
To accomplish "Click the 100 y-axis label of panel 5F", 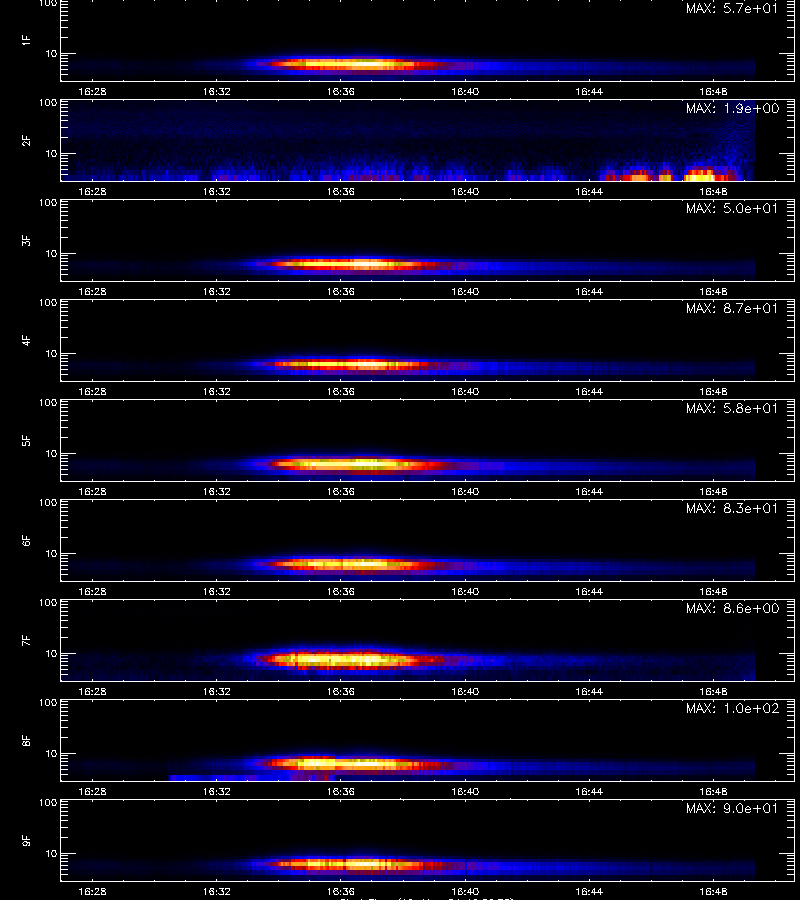I will pos(48,403).
